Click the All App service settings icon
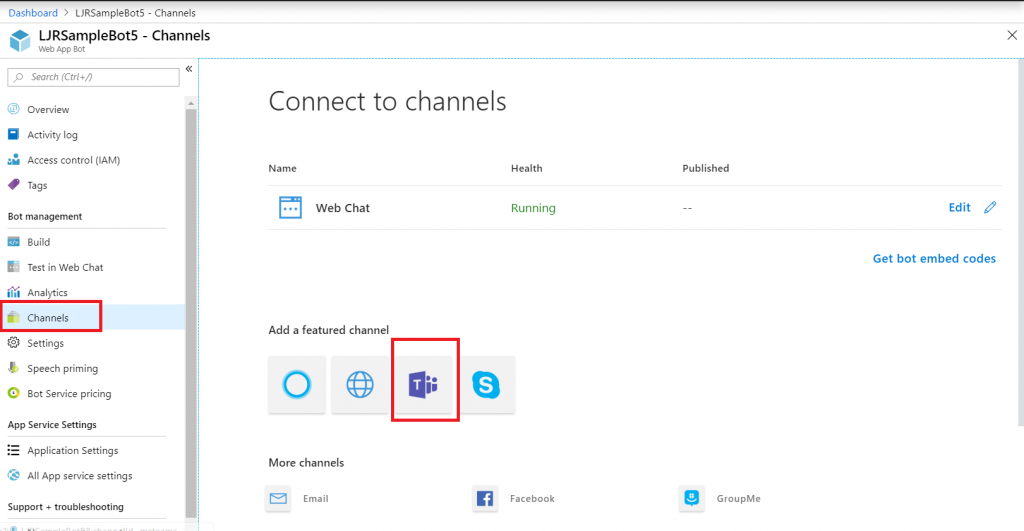 [14, 475]
